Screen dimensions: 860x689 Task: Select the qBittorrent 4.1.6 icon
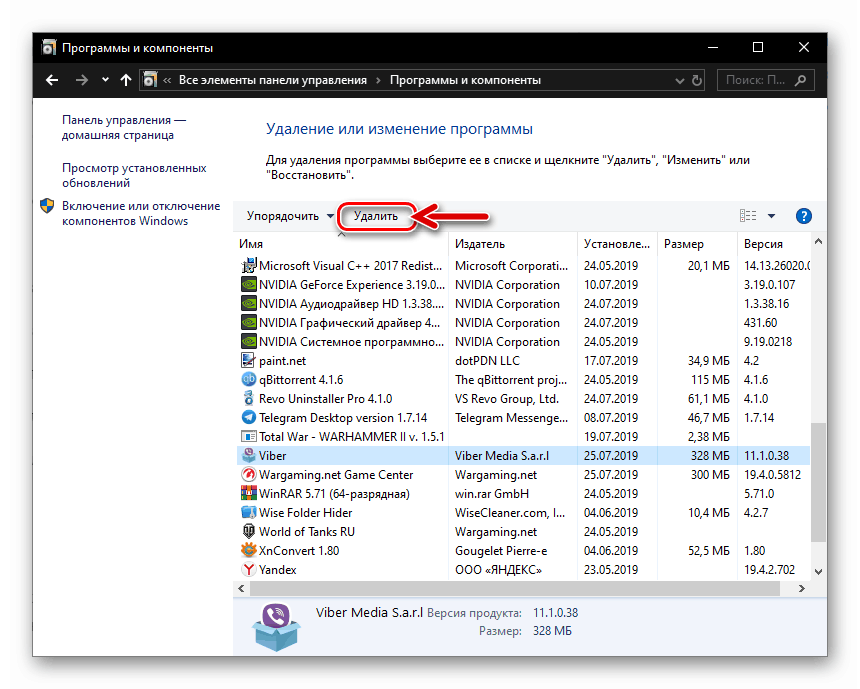[x=248, y=380]
